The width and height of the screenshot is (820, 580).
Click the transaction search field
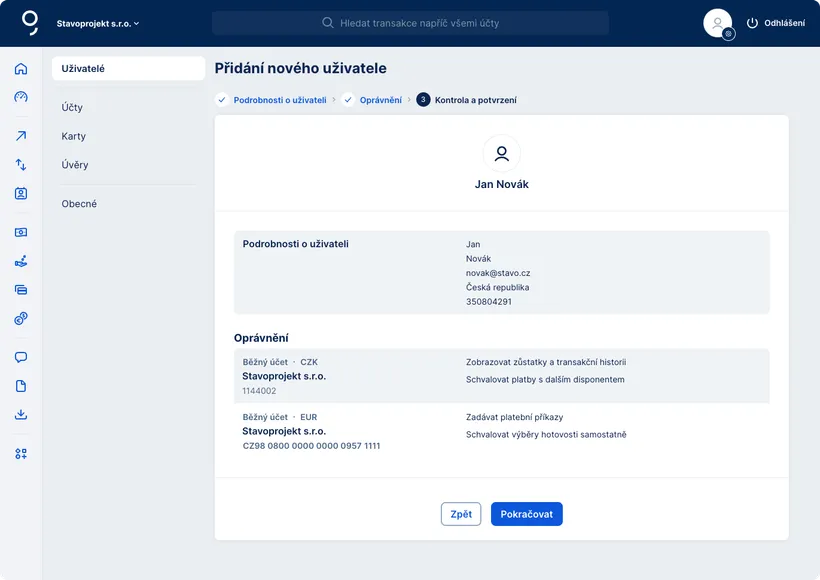click(410, 23)
